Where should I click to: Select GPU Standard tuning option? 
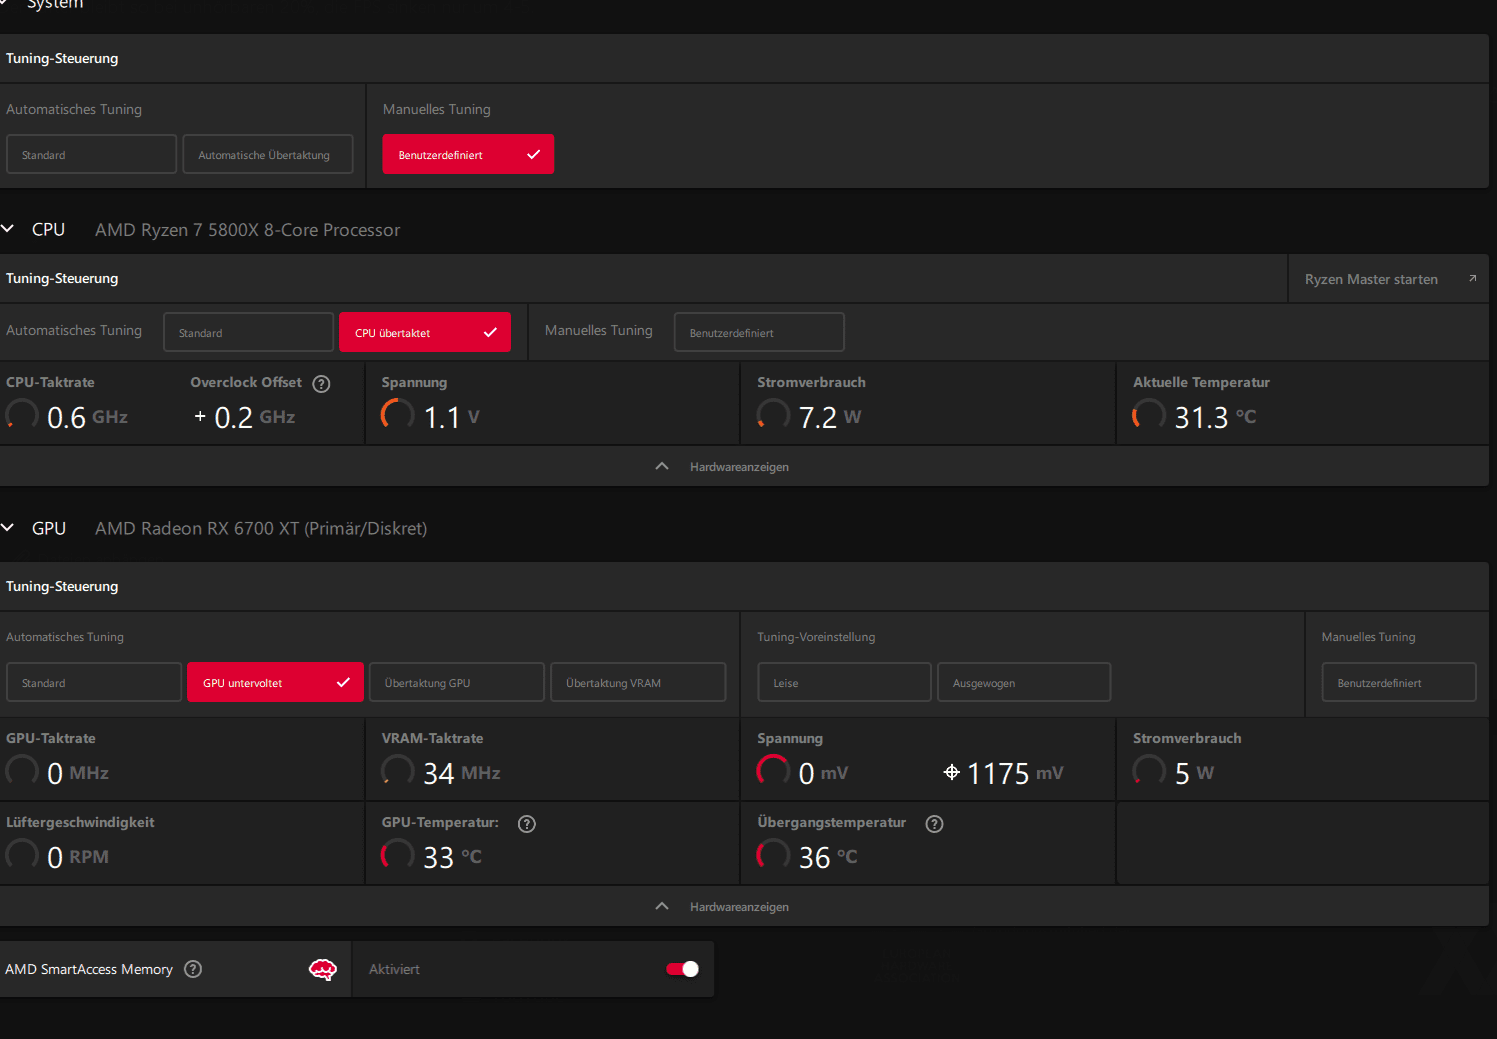click(94, 682)
